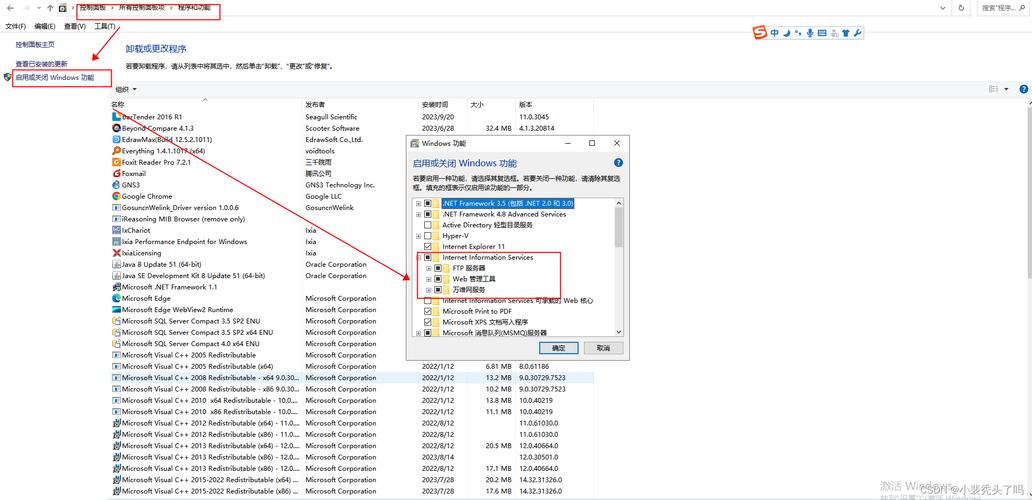Expand the .NET Framework 4.8 Advanced Services node

pyautogui.click(x=419, y=214)
